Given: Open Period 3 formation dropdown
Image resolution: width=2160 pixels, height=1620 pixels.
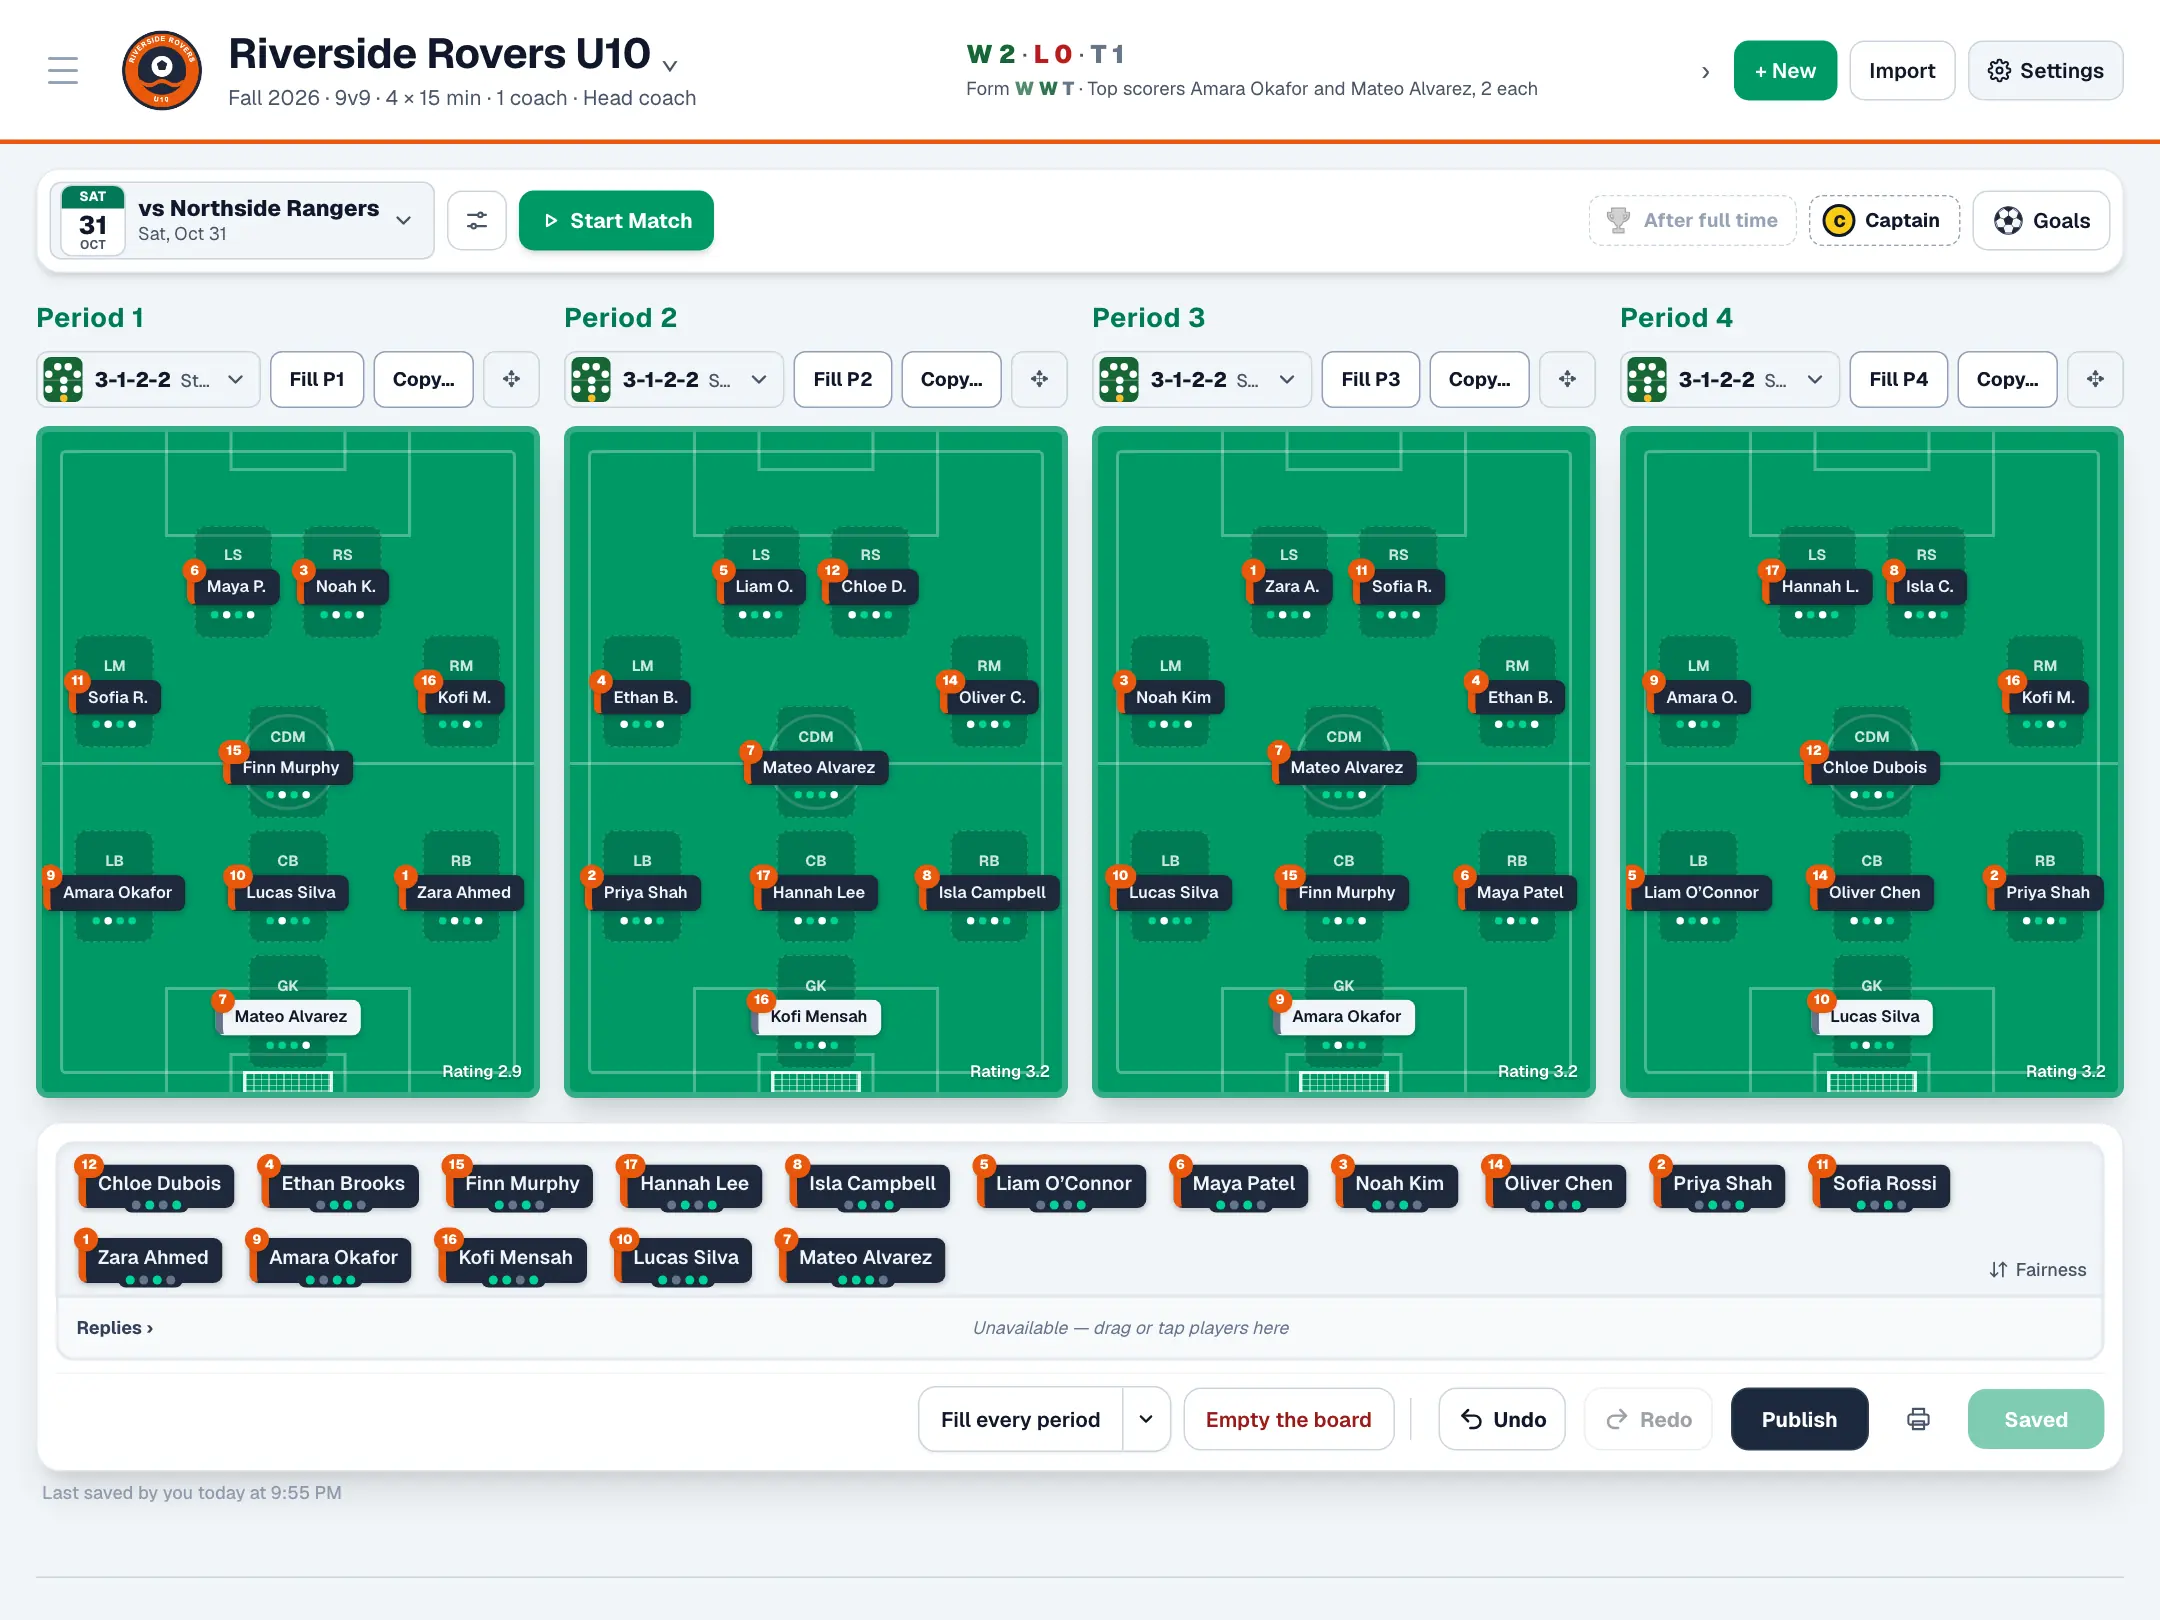Looking at the screenshot, I should tap(1202, 380).
